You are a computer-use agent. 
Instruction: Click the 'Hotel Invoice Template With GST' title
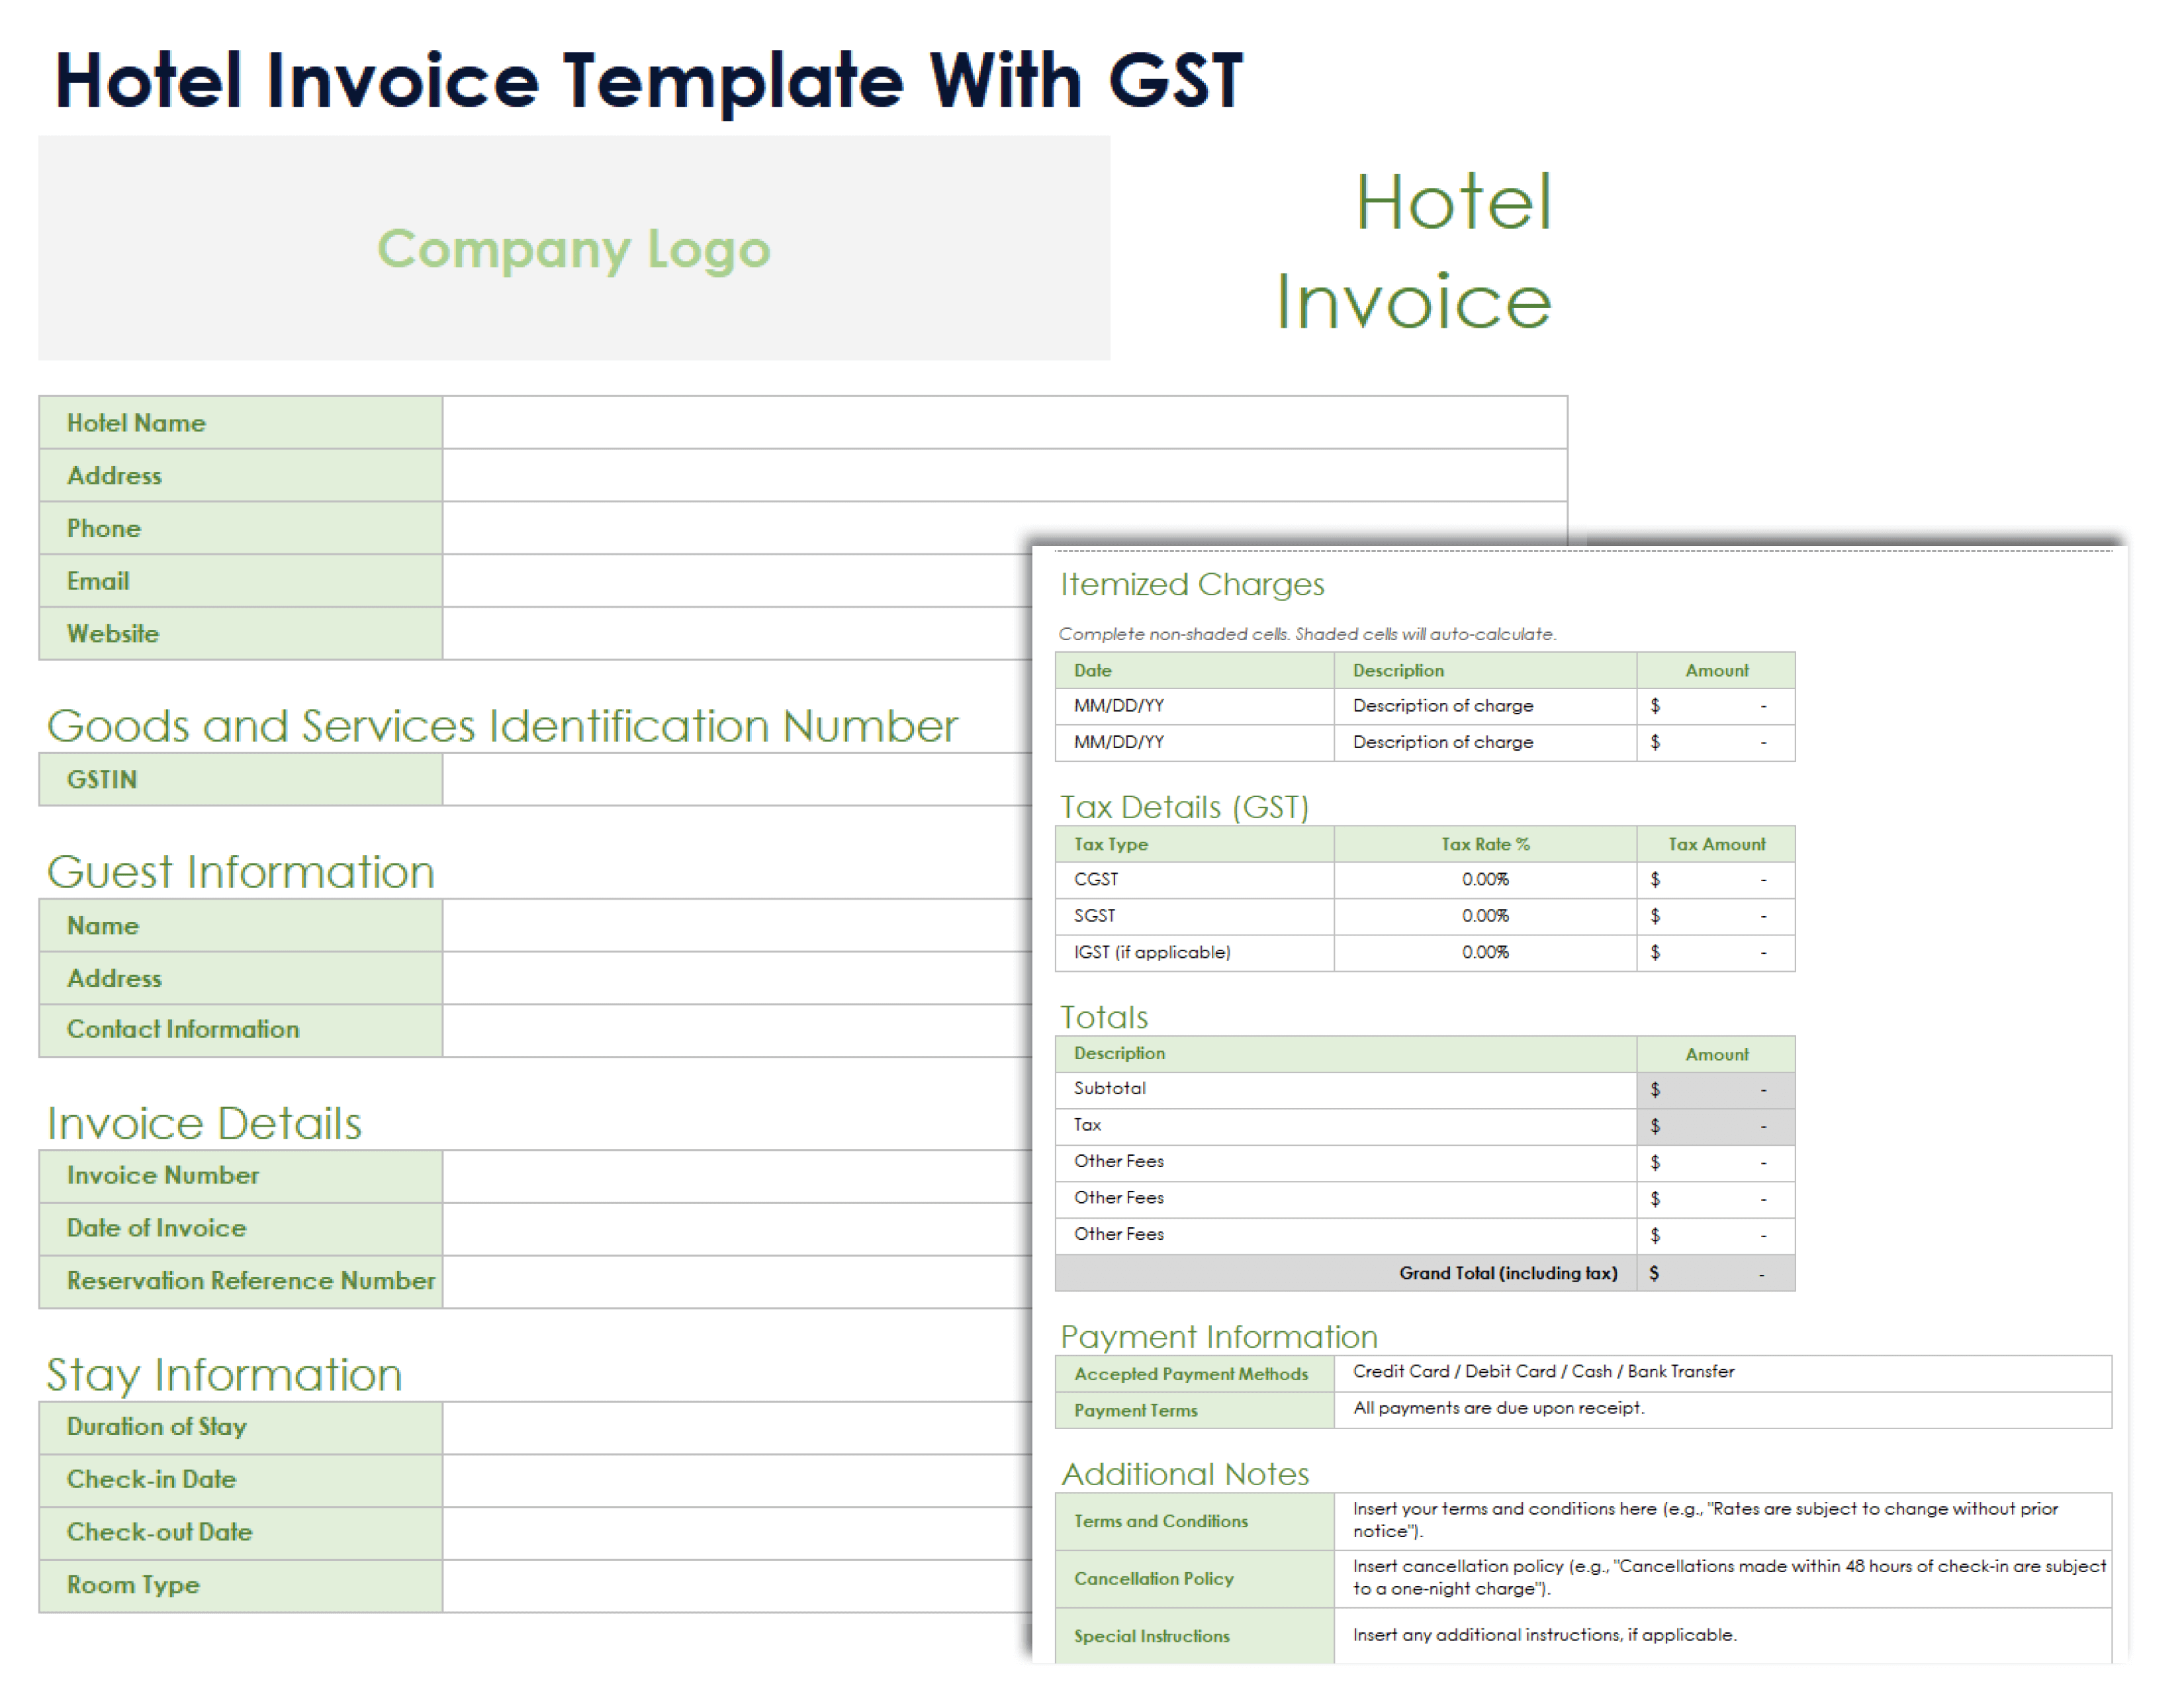(x=649, y=81)
